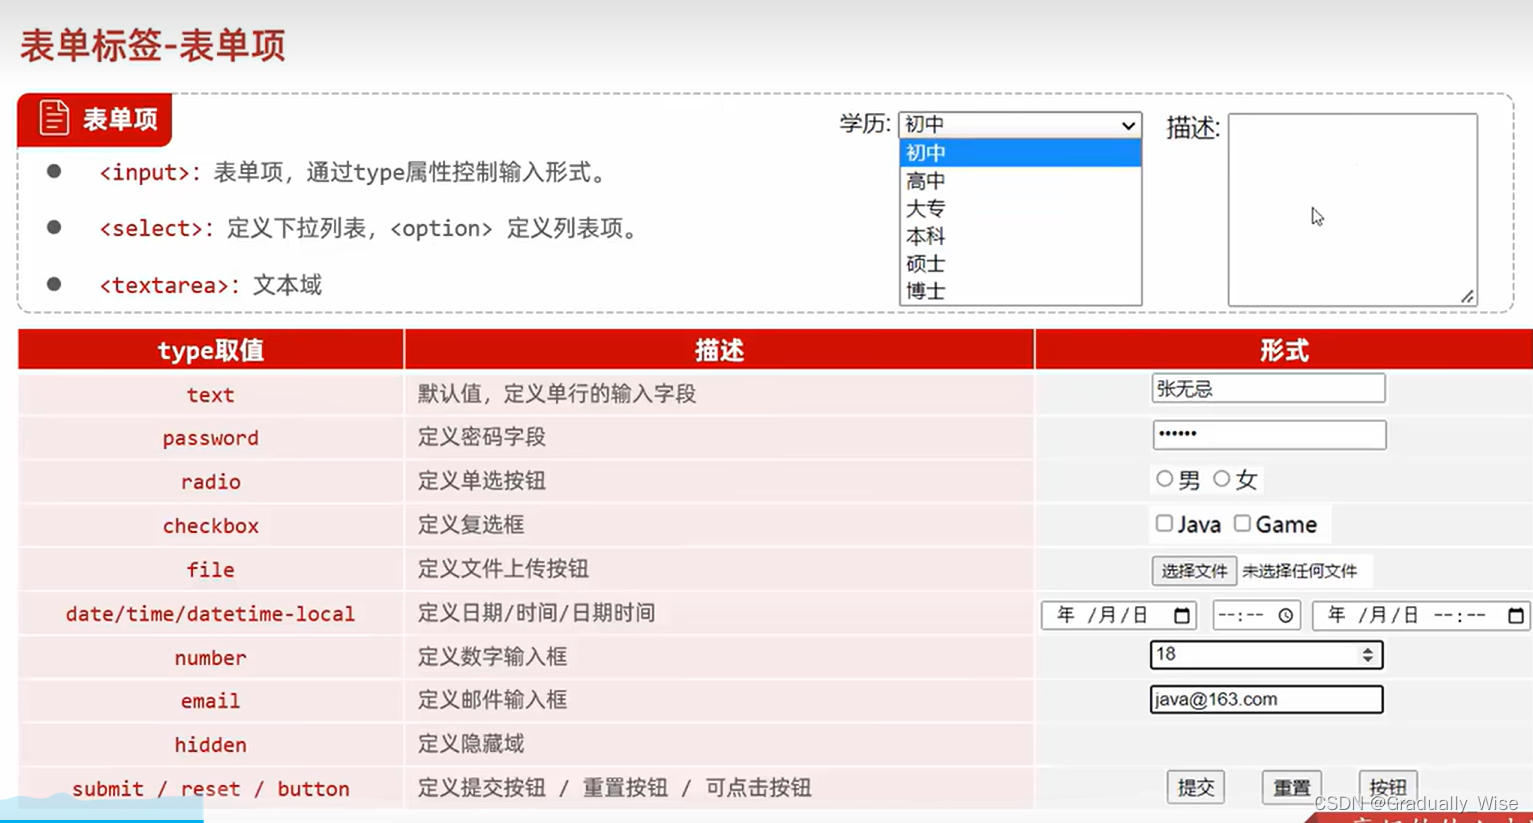Click the radio type cell
The height and width of the screenshot is (823, 1533).
211,482
